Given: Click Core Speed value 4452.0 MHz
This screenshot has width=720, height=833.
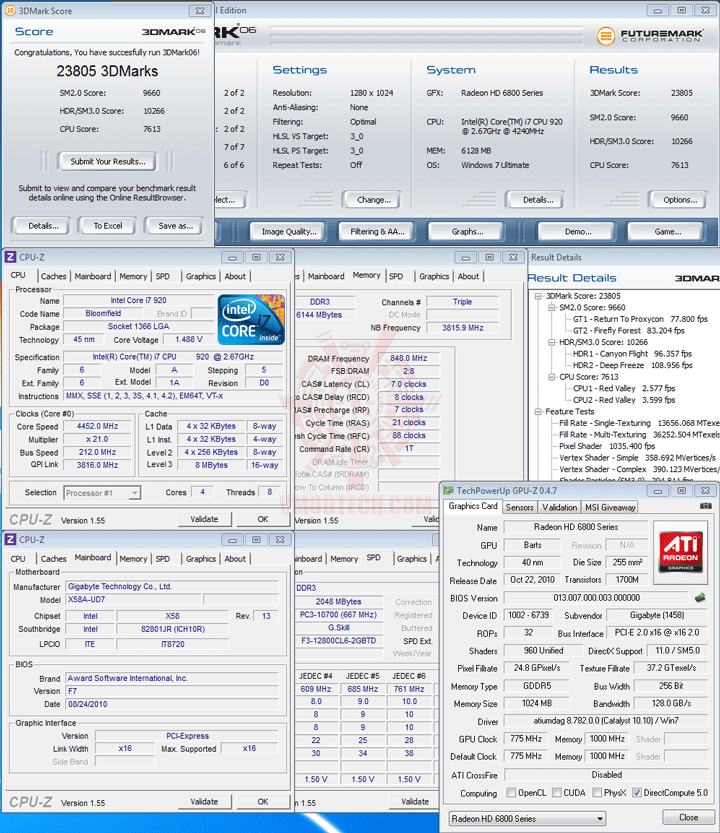Looking at the screenshot, I should coord(97,426).
